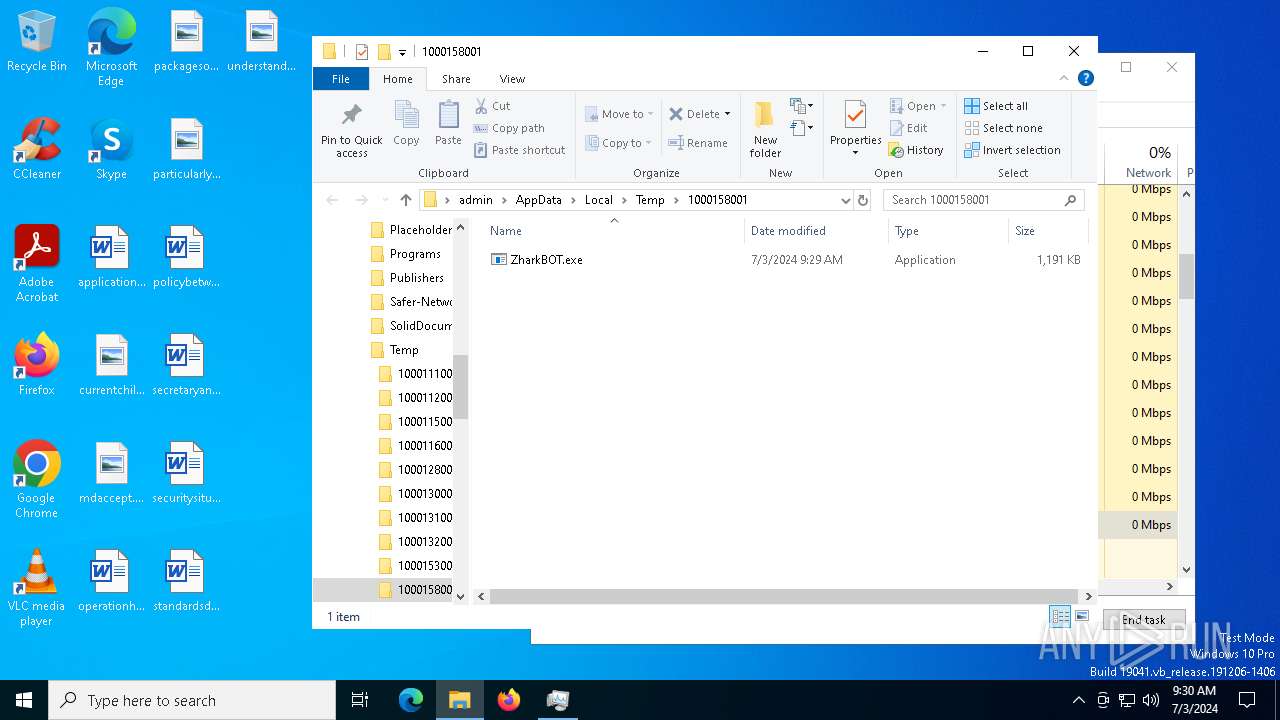This screenshot has height=720, width=1280.
Task: Open Quick Access Toolbar customize dropdown
Action: pos(402,52)
